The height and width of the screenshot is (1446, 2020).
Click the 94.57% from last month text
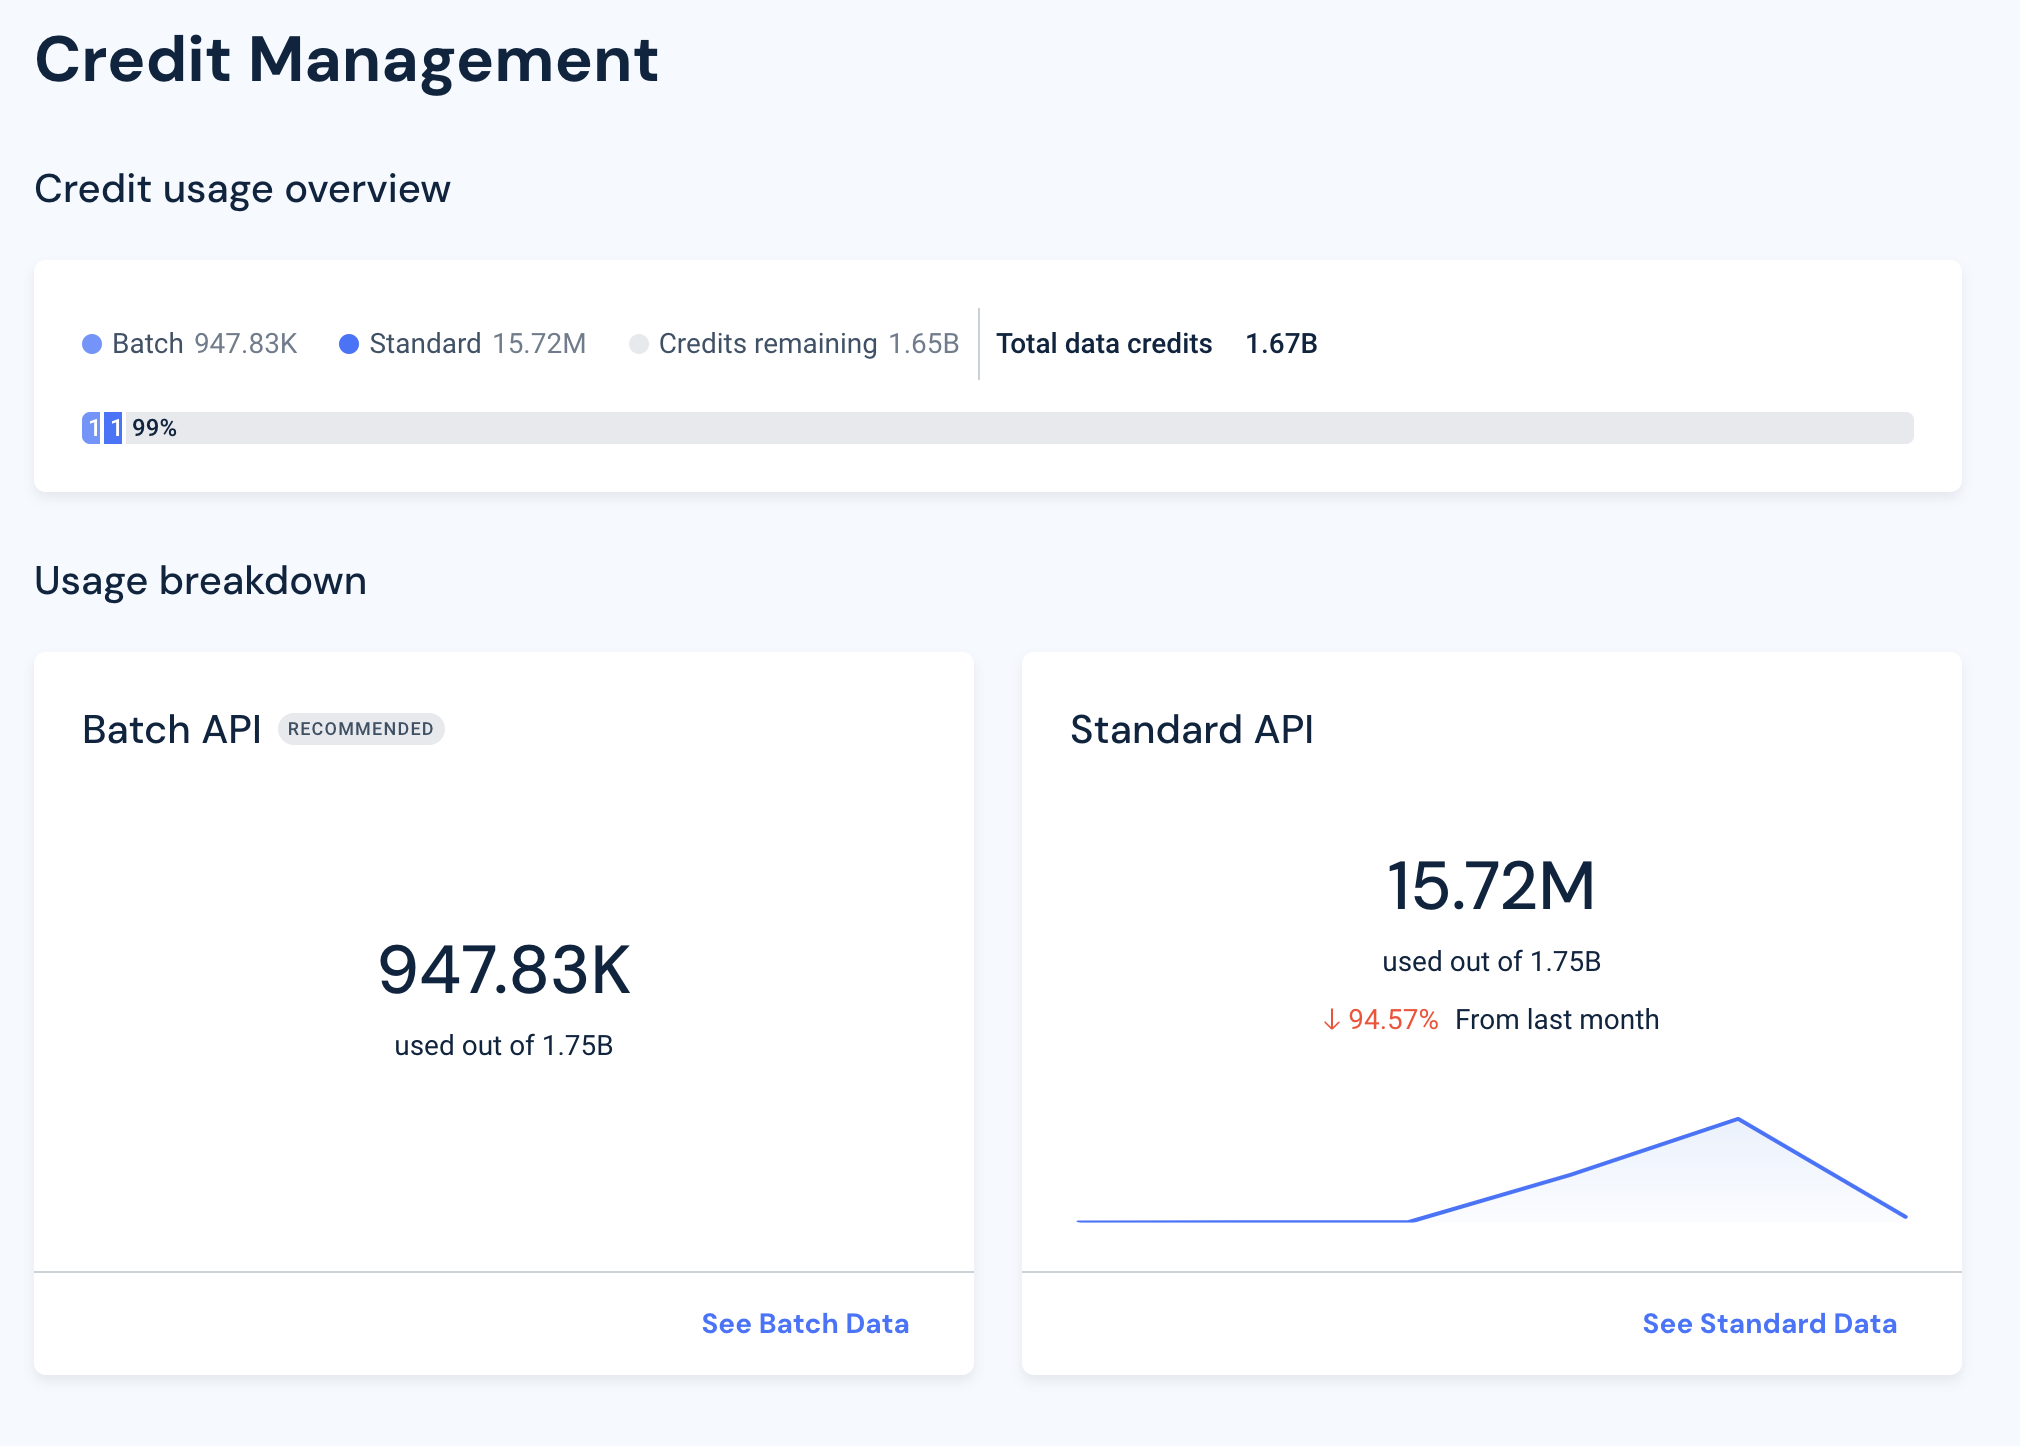click(1393, 1020)
